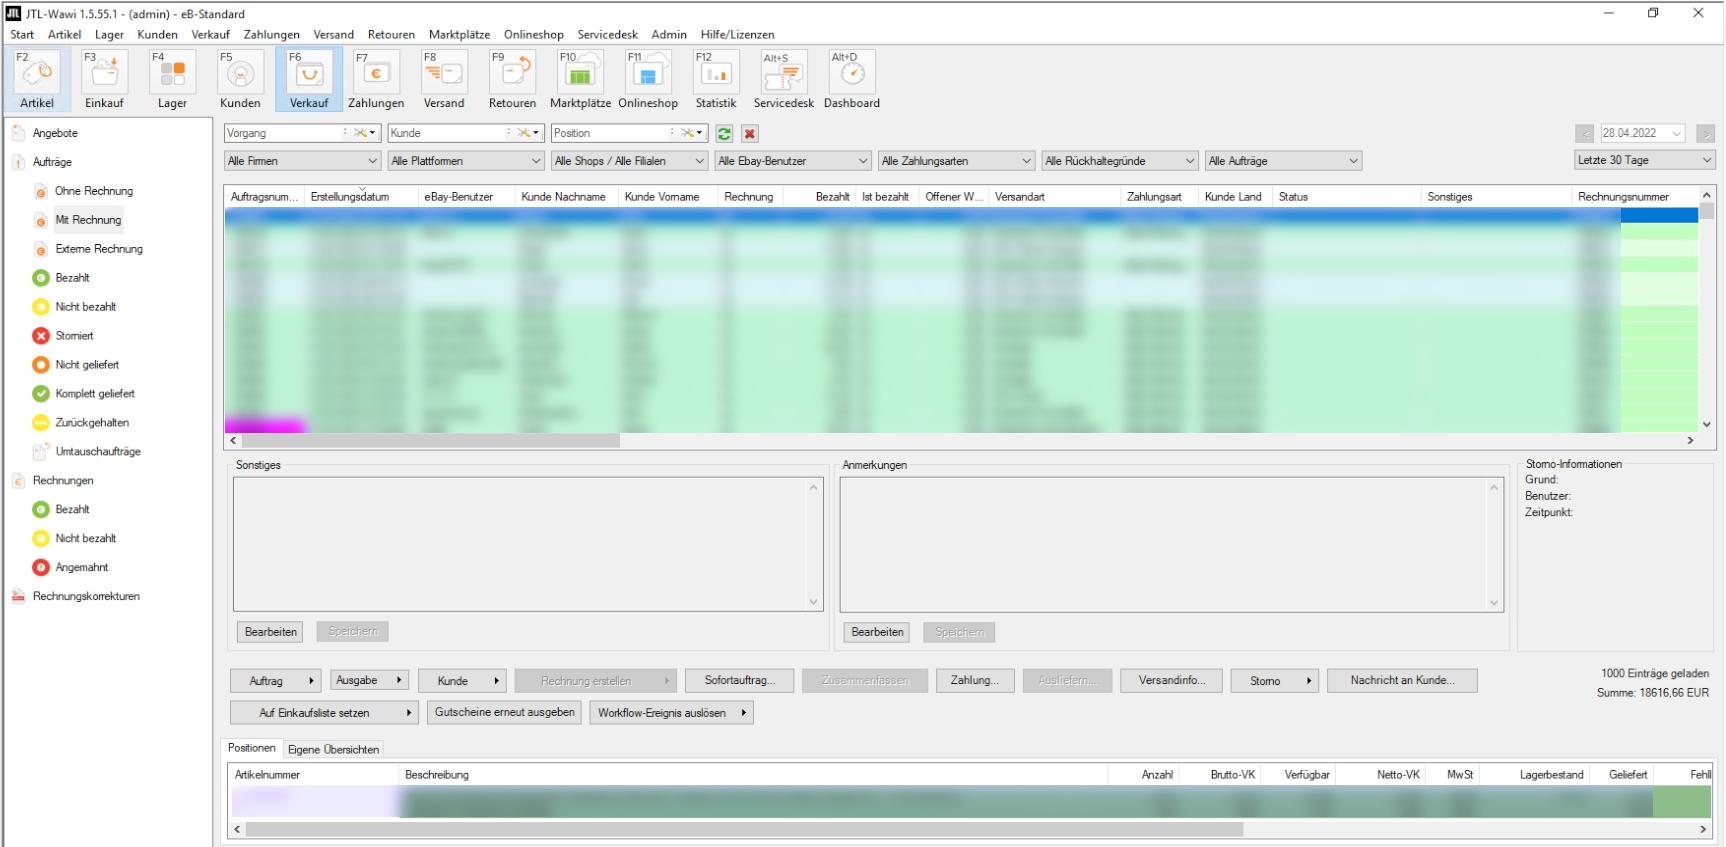The width and height of the screenshot is (1726, 847).
Task: Expand the Alle Zahlungsarten dropdown
Action: pos(956,161)
